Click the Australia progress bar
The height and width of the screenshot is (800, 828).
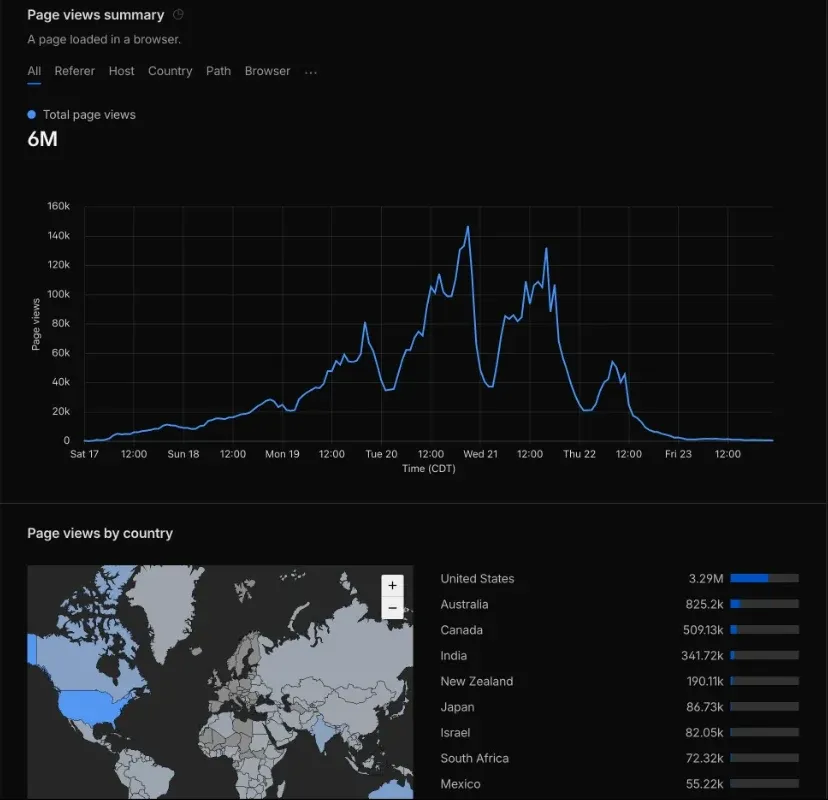click(765, 604)
